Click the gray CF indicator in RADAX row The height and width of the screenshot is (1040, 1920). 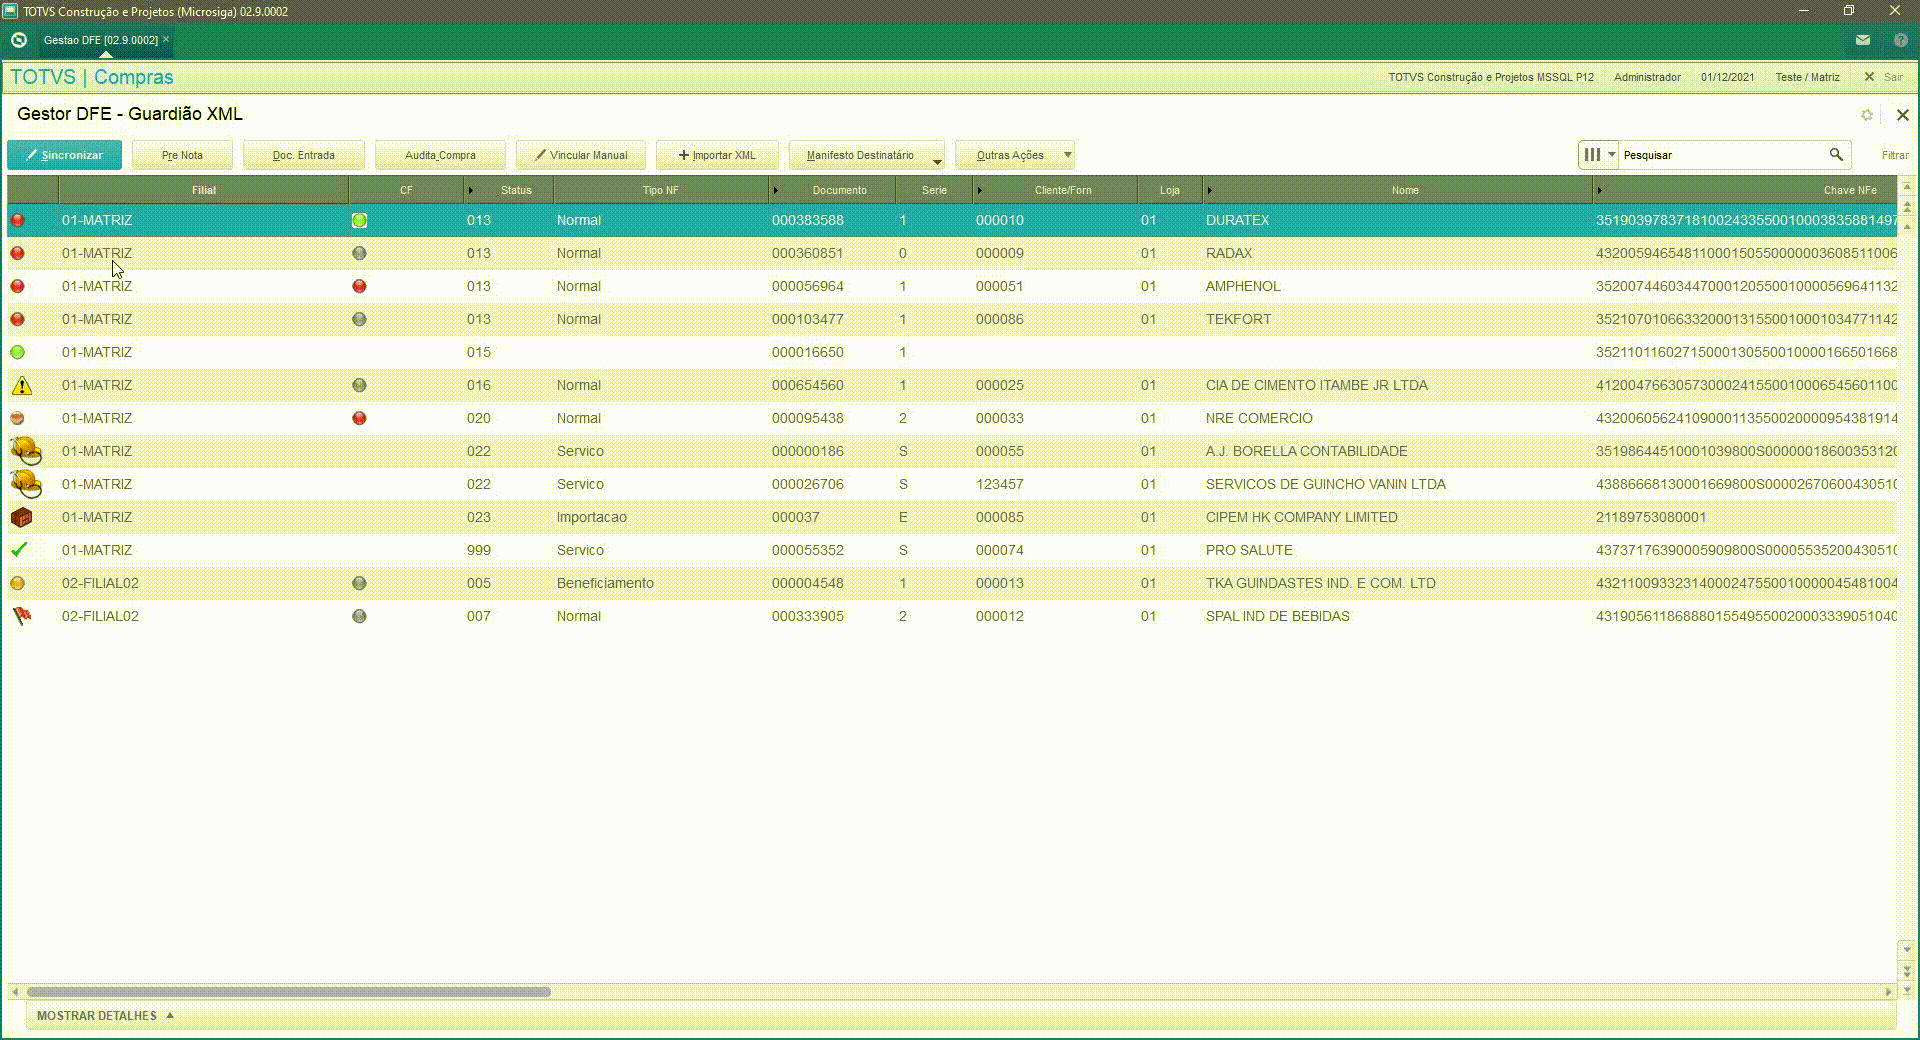(x=359, y=253)
